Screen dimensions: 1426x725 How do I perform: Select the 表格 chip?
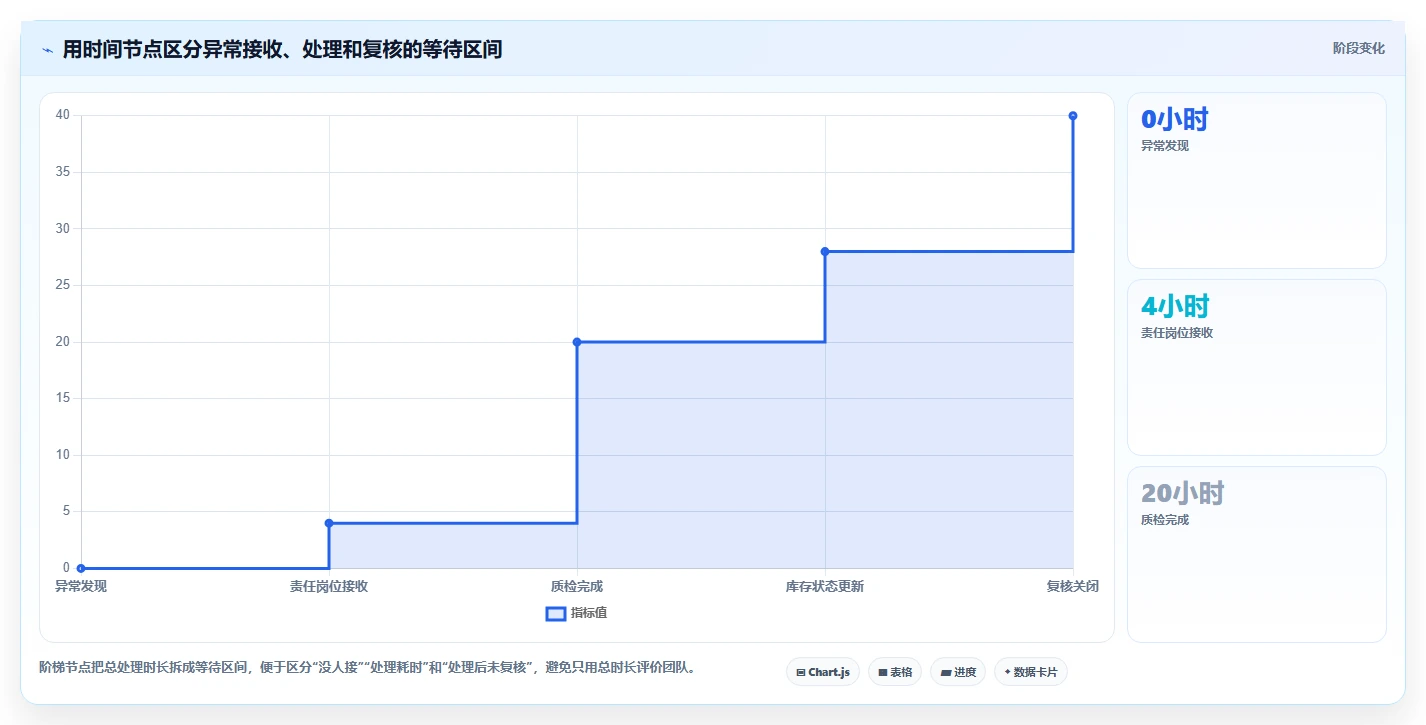pos(895,672)
